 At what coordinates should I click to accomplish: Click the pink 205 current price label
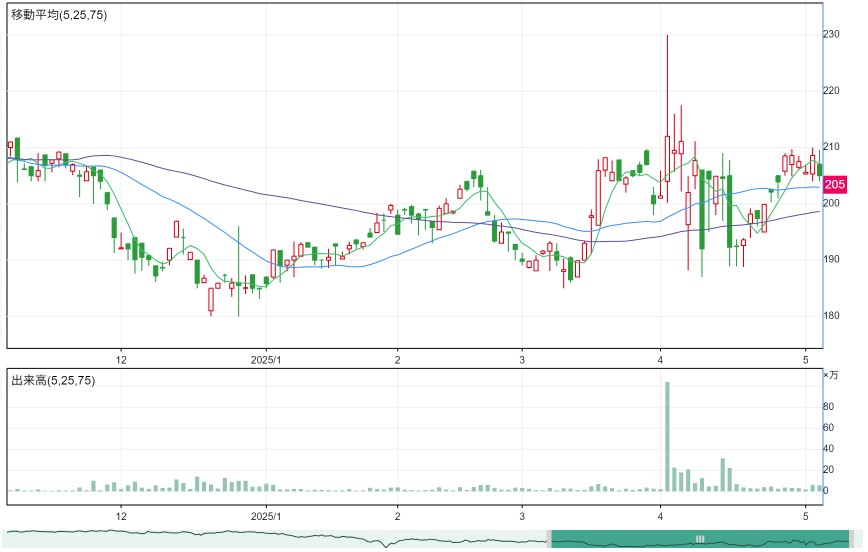(x=835, y=184)
